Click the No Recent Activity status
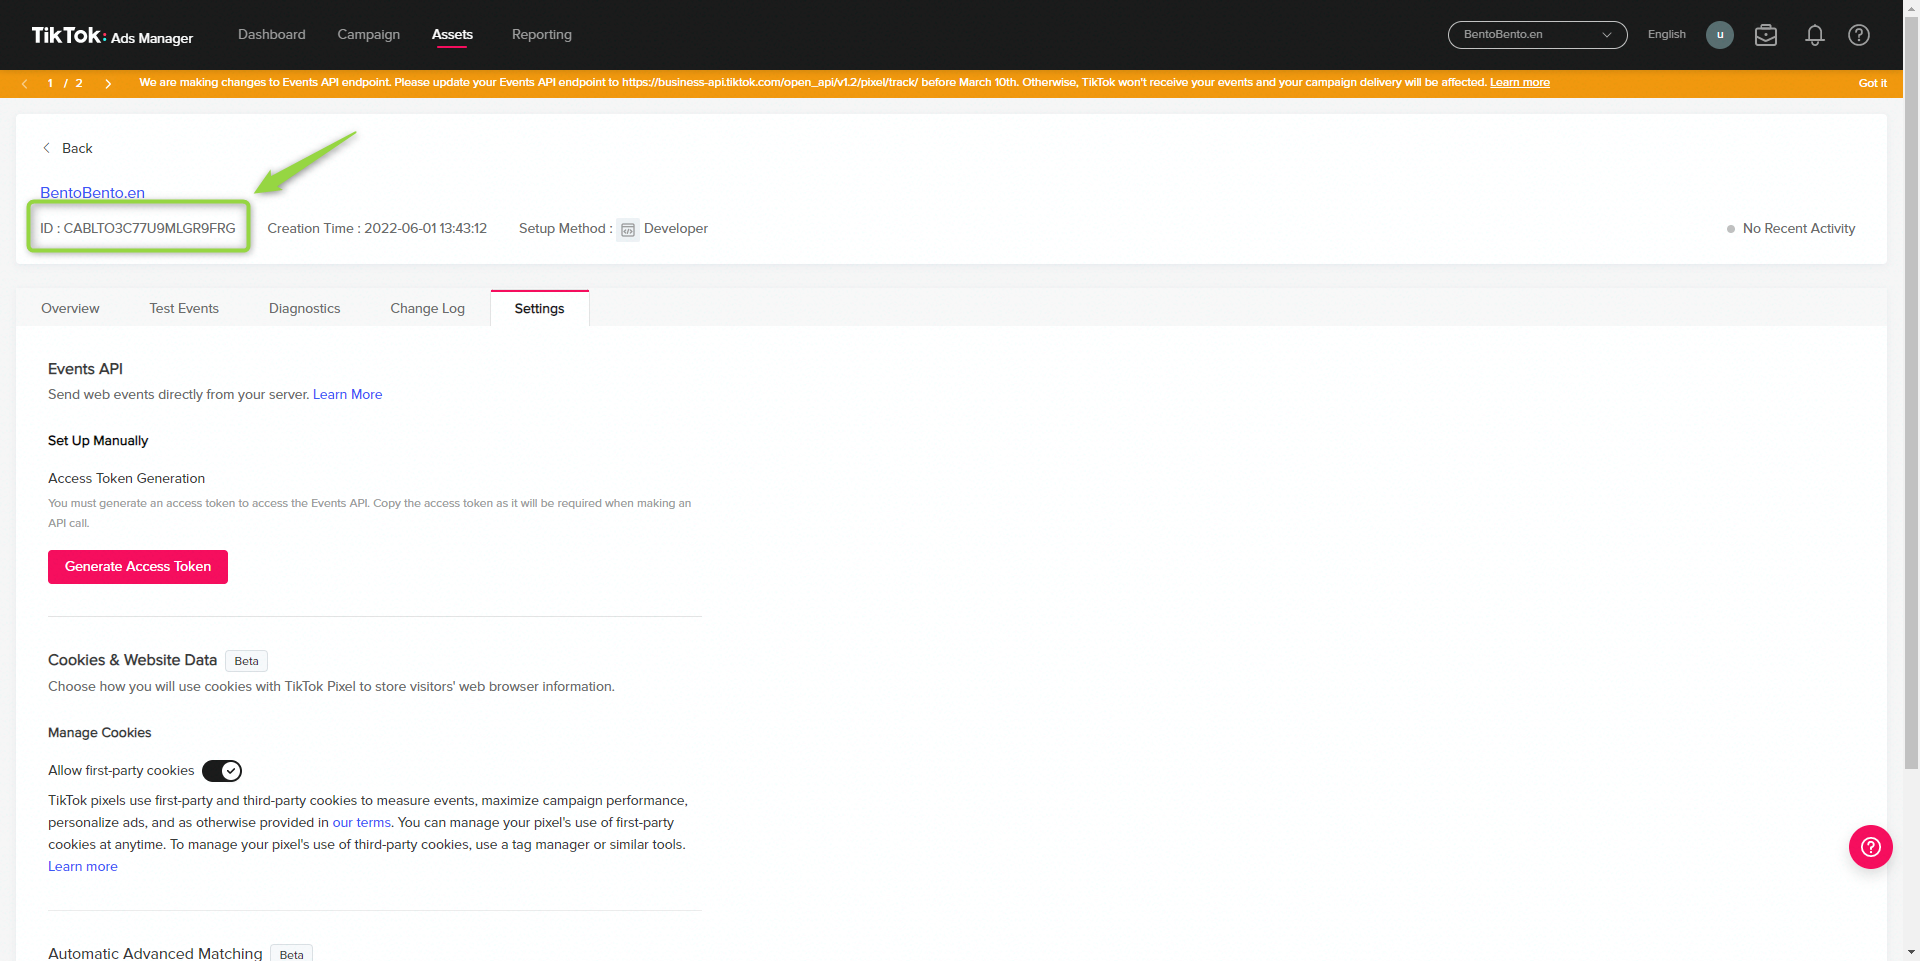This screenshot has height=961, width=1920. point(1791,228)
